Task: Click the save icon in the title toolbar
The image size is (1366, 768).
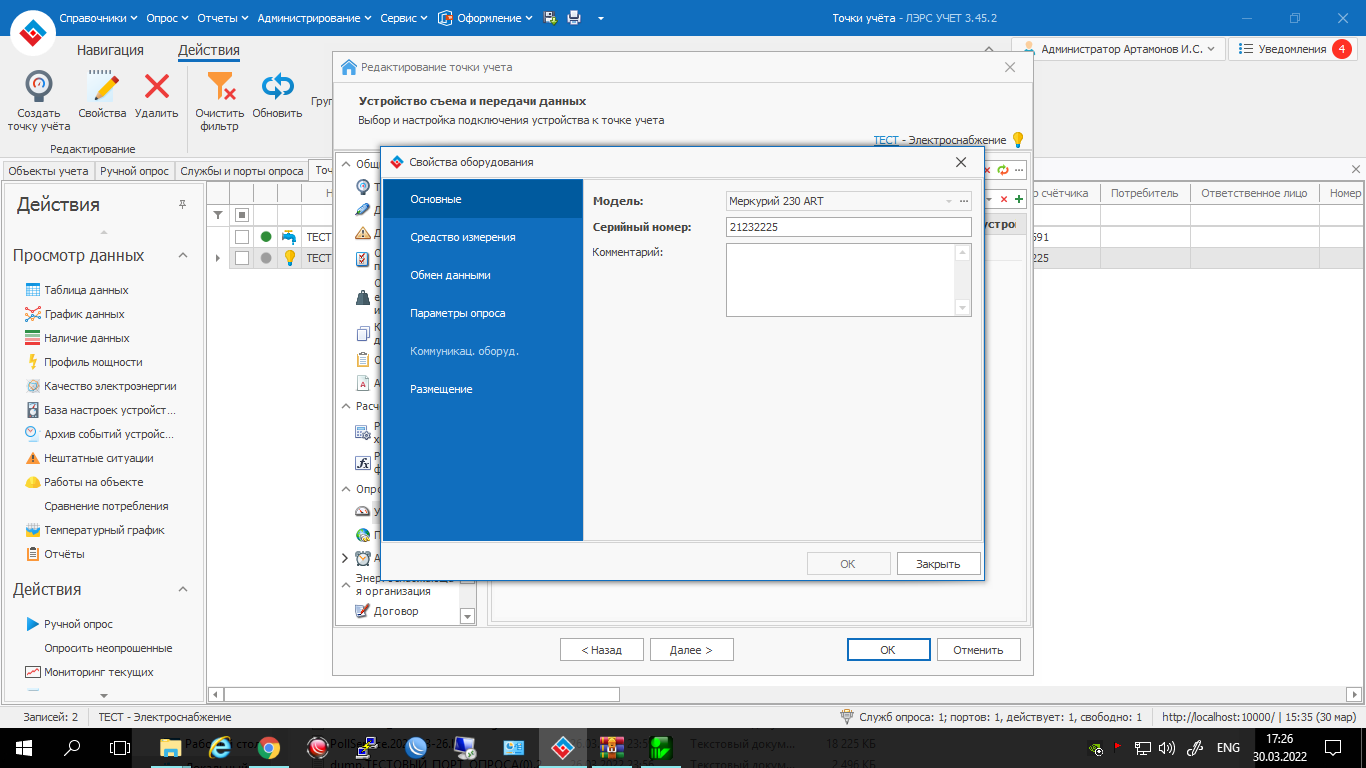Action: click(x=550, y=18)
